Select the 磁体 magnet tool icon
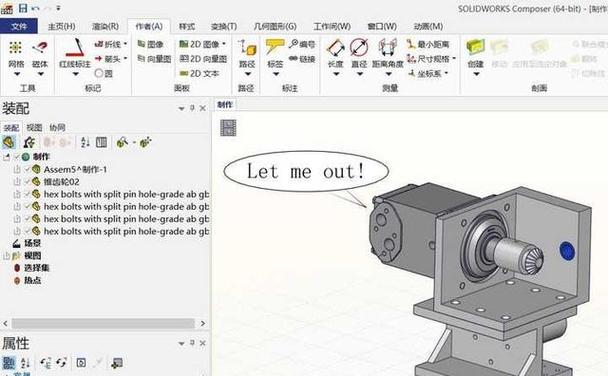 point(40,48)
